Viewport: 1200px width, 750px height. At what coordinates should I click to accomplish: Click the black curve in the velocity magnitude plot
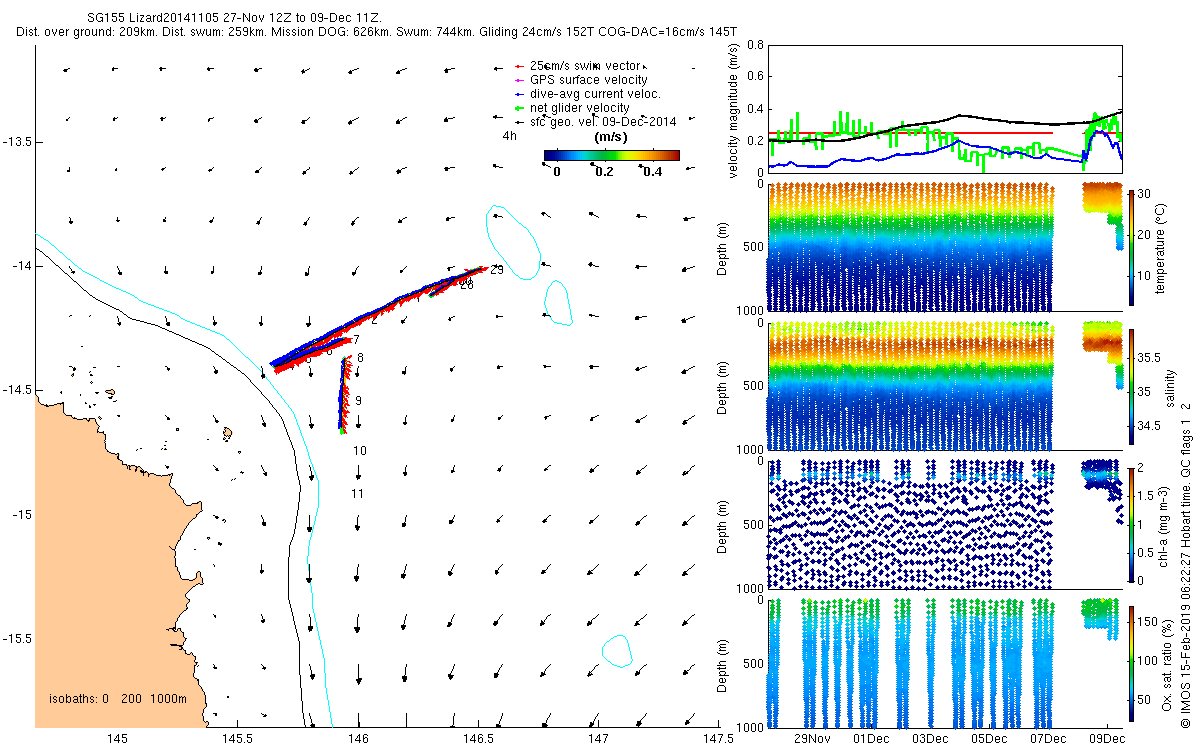pos(958,116)
